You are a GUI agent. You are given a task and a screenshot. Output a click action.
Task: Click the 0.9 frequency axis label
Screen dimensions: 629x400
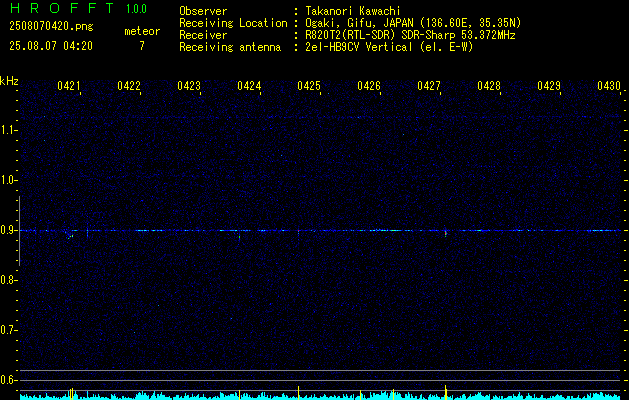(x=8, y=230)
